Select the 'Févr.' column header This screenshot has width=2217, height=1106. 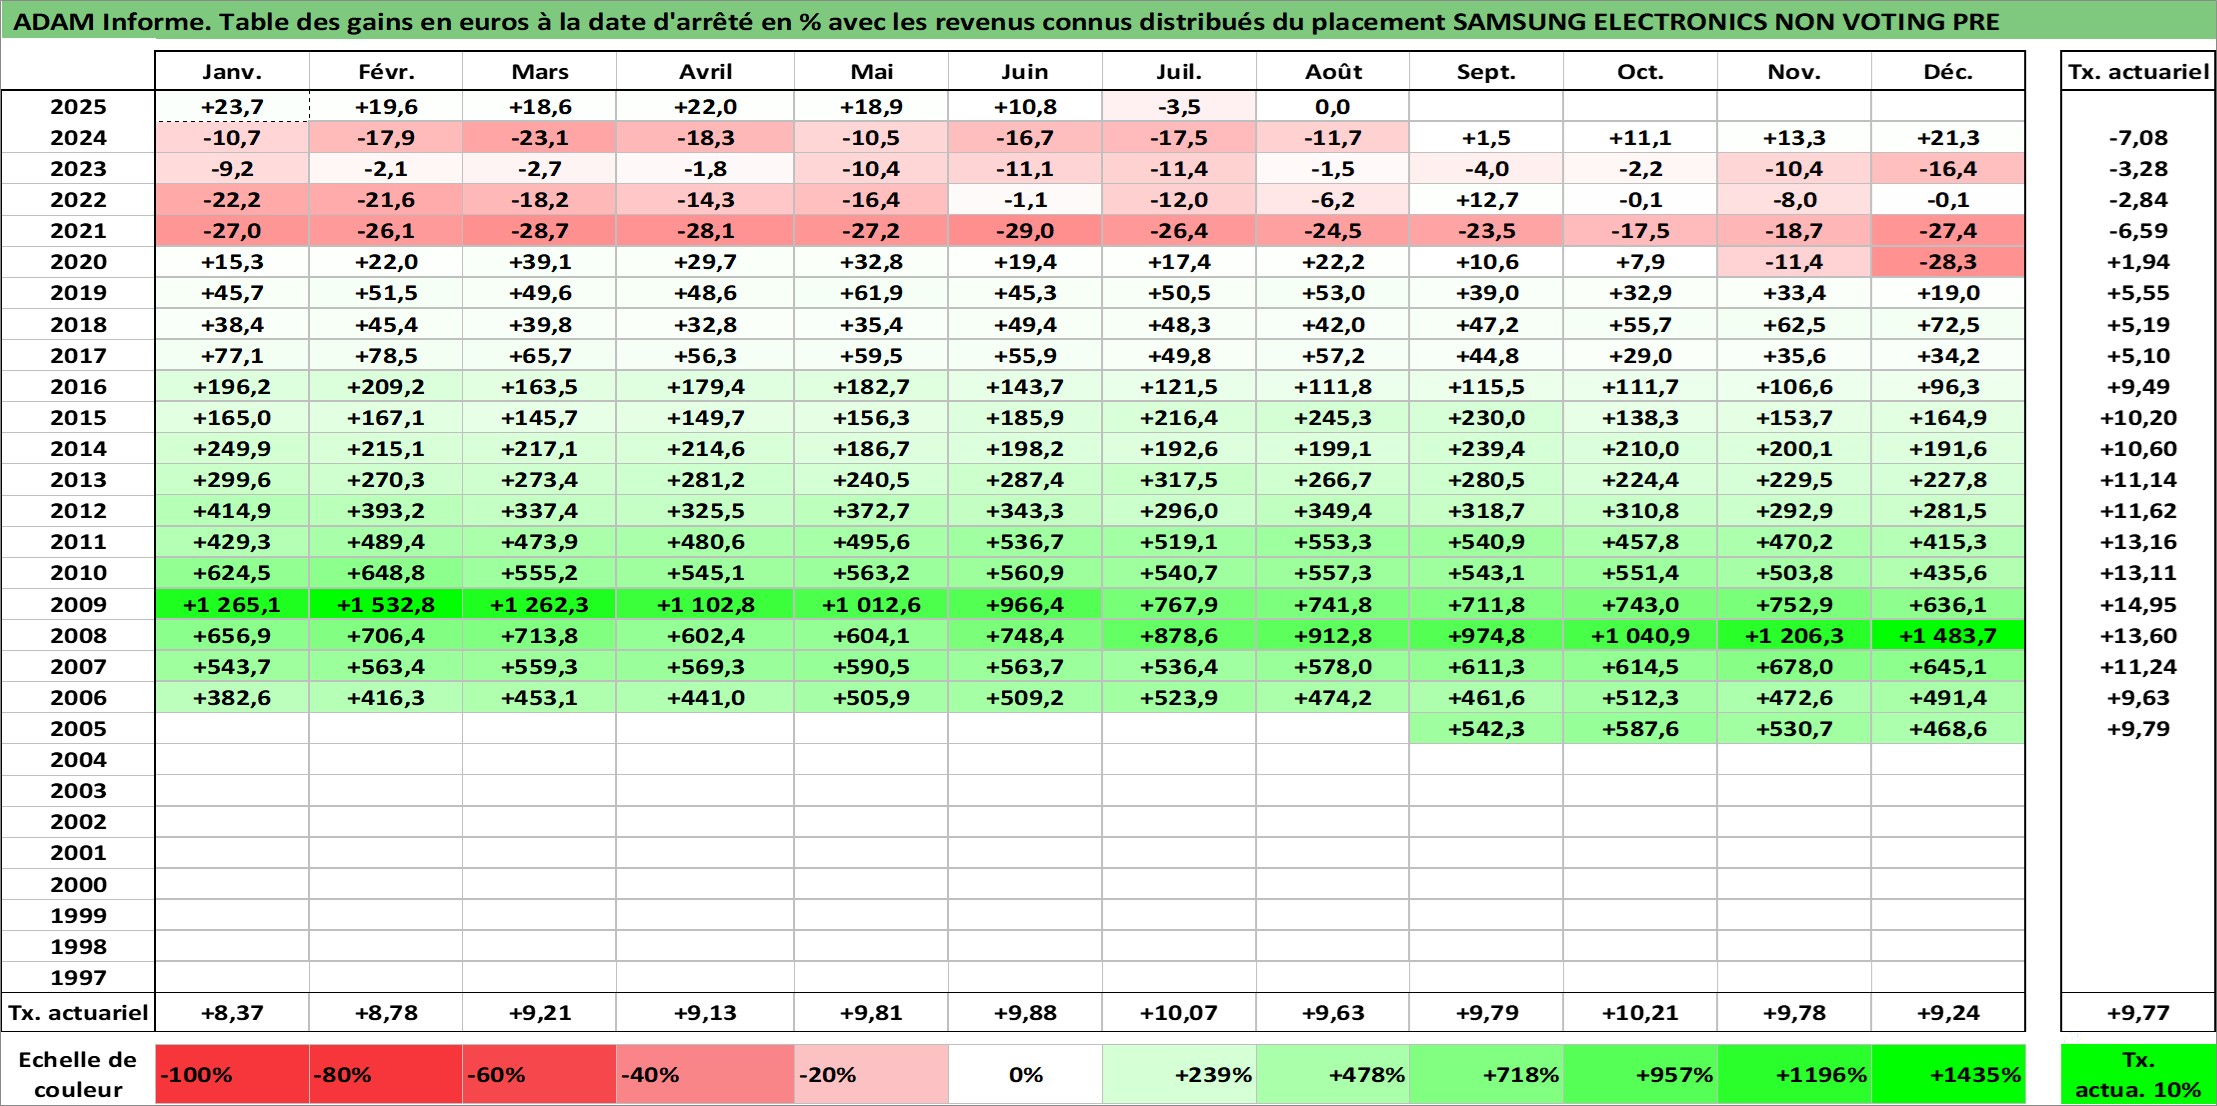pos(386,72)
